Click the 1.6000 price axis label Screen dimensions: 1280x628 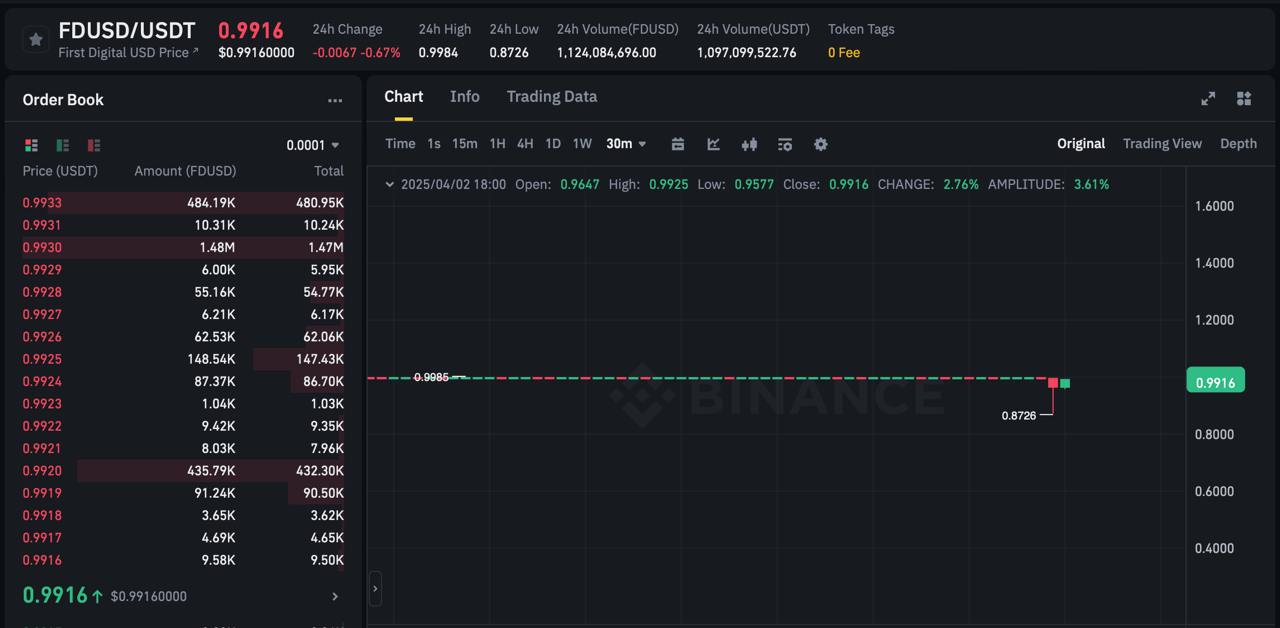(1215, 206)
